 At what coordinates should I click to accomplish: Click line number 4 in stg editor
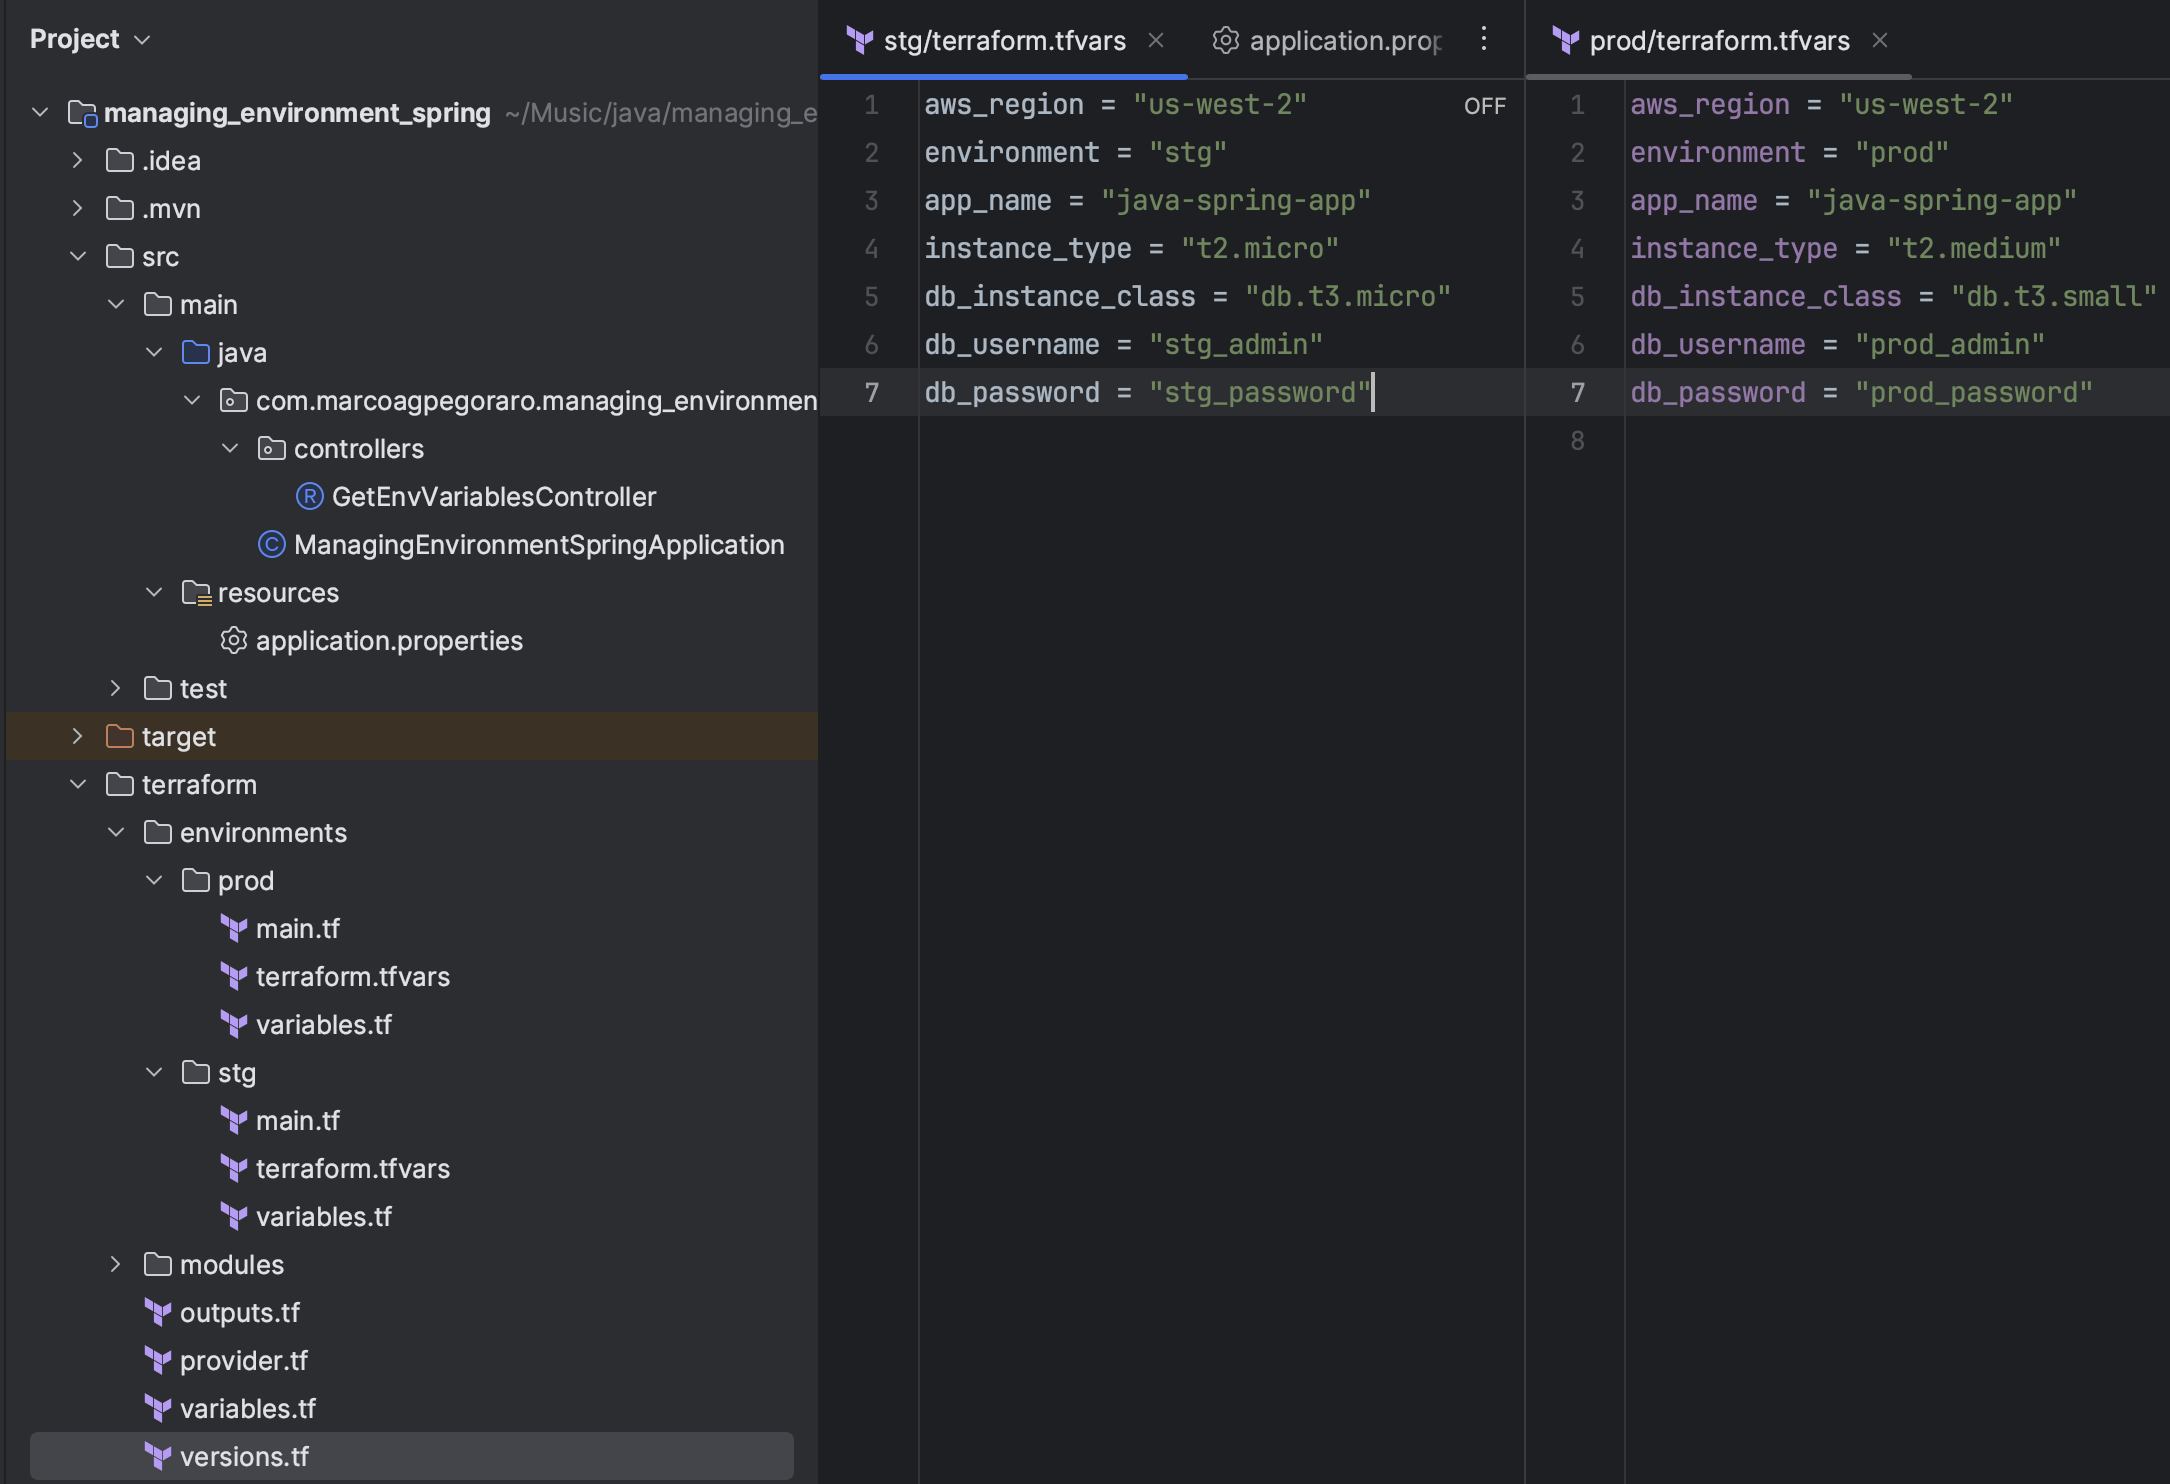872,248
